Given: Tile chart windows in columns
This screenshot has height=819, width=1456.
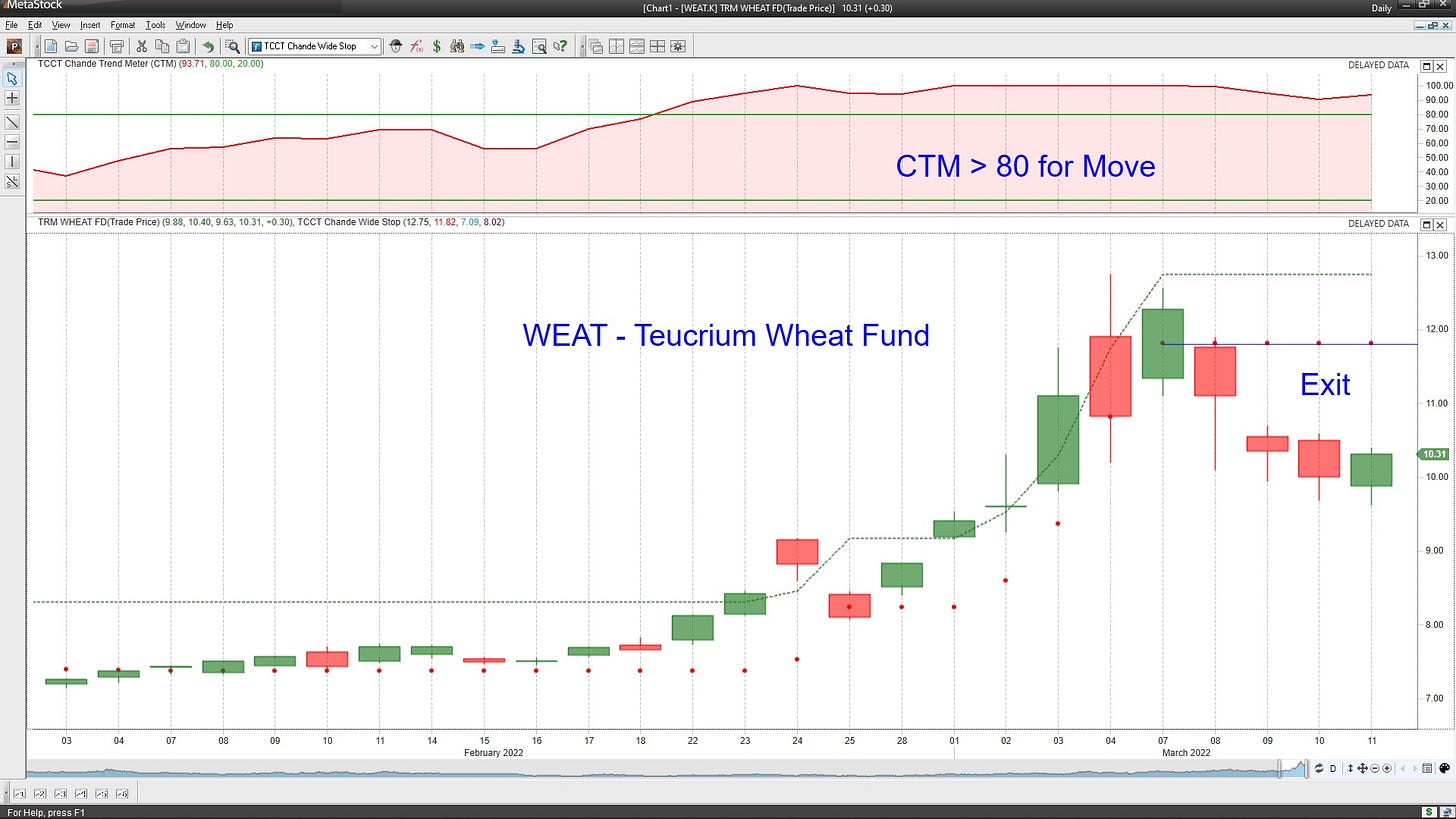Looking at the screenshot, I should (616, 46).
